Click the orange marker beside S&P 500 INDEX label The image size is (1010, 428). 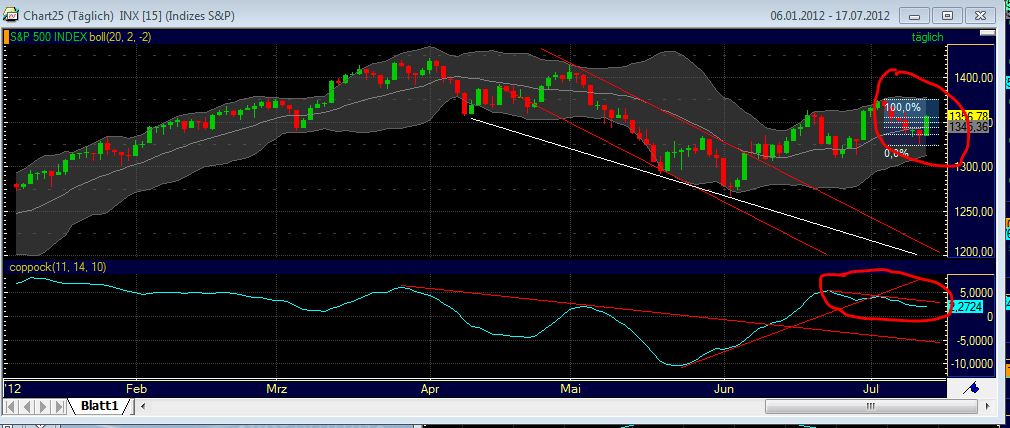7,37
